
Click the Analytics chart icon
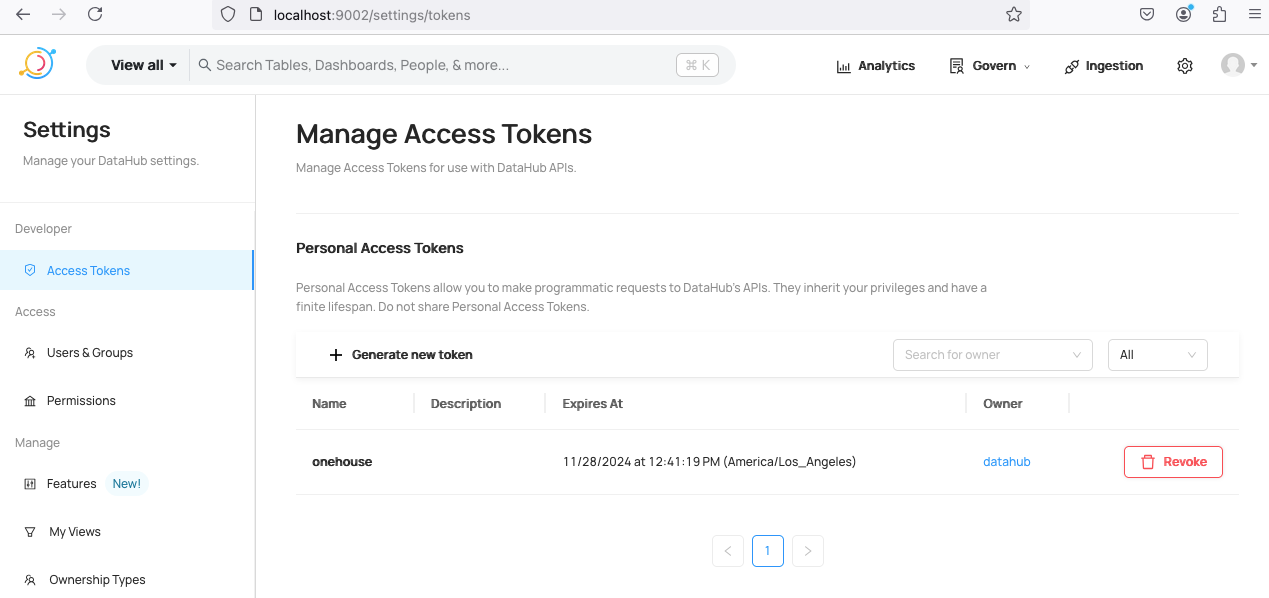pyautogui.click(x=844, y=66)
